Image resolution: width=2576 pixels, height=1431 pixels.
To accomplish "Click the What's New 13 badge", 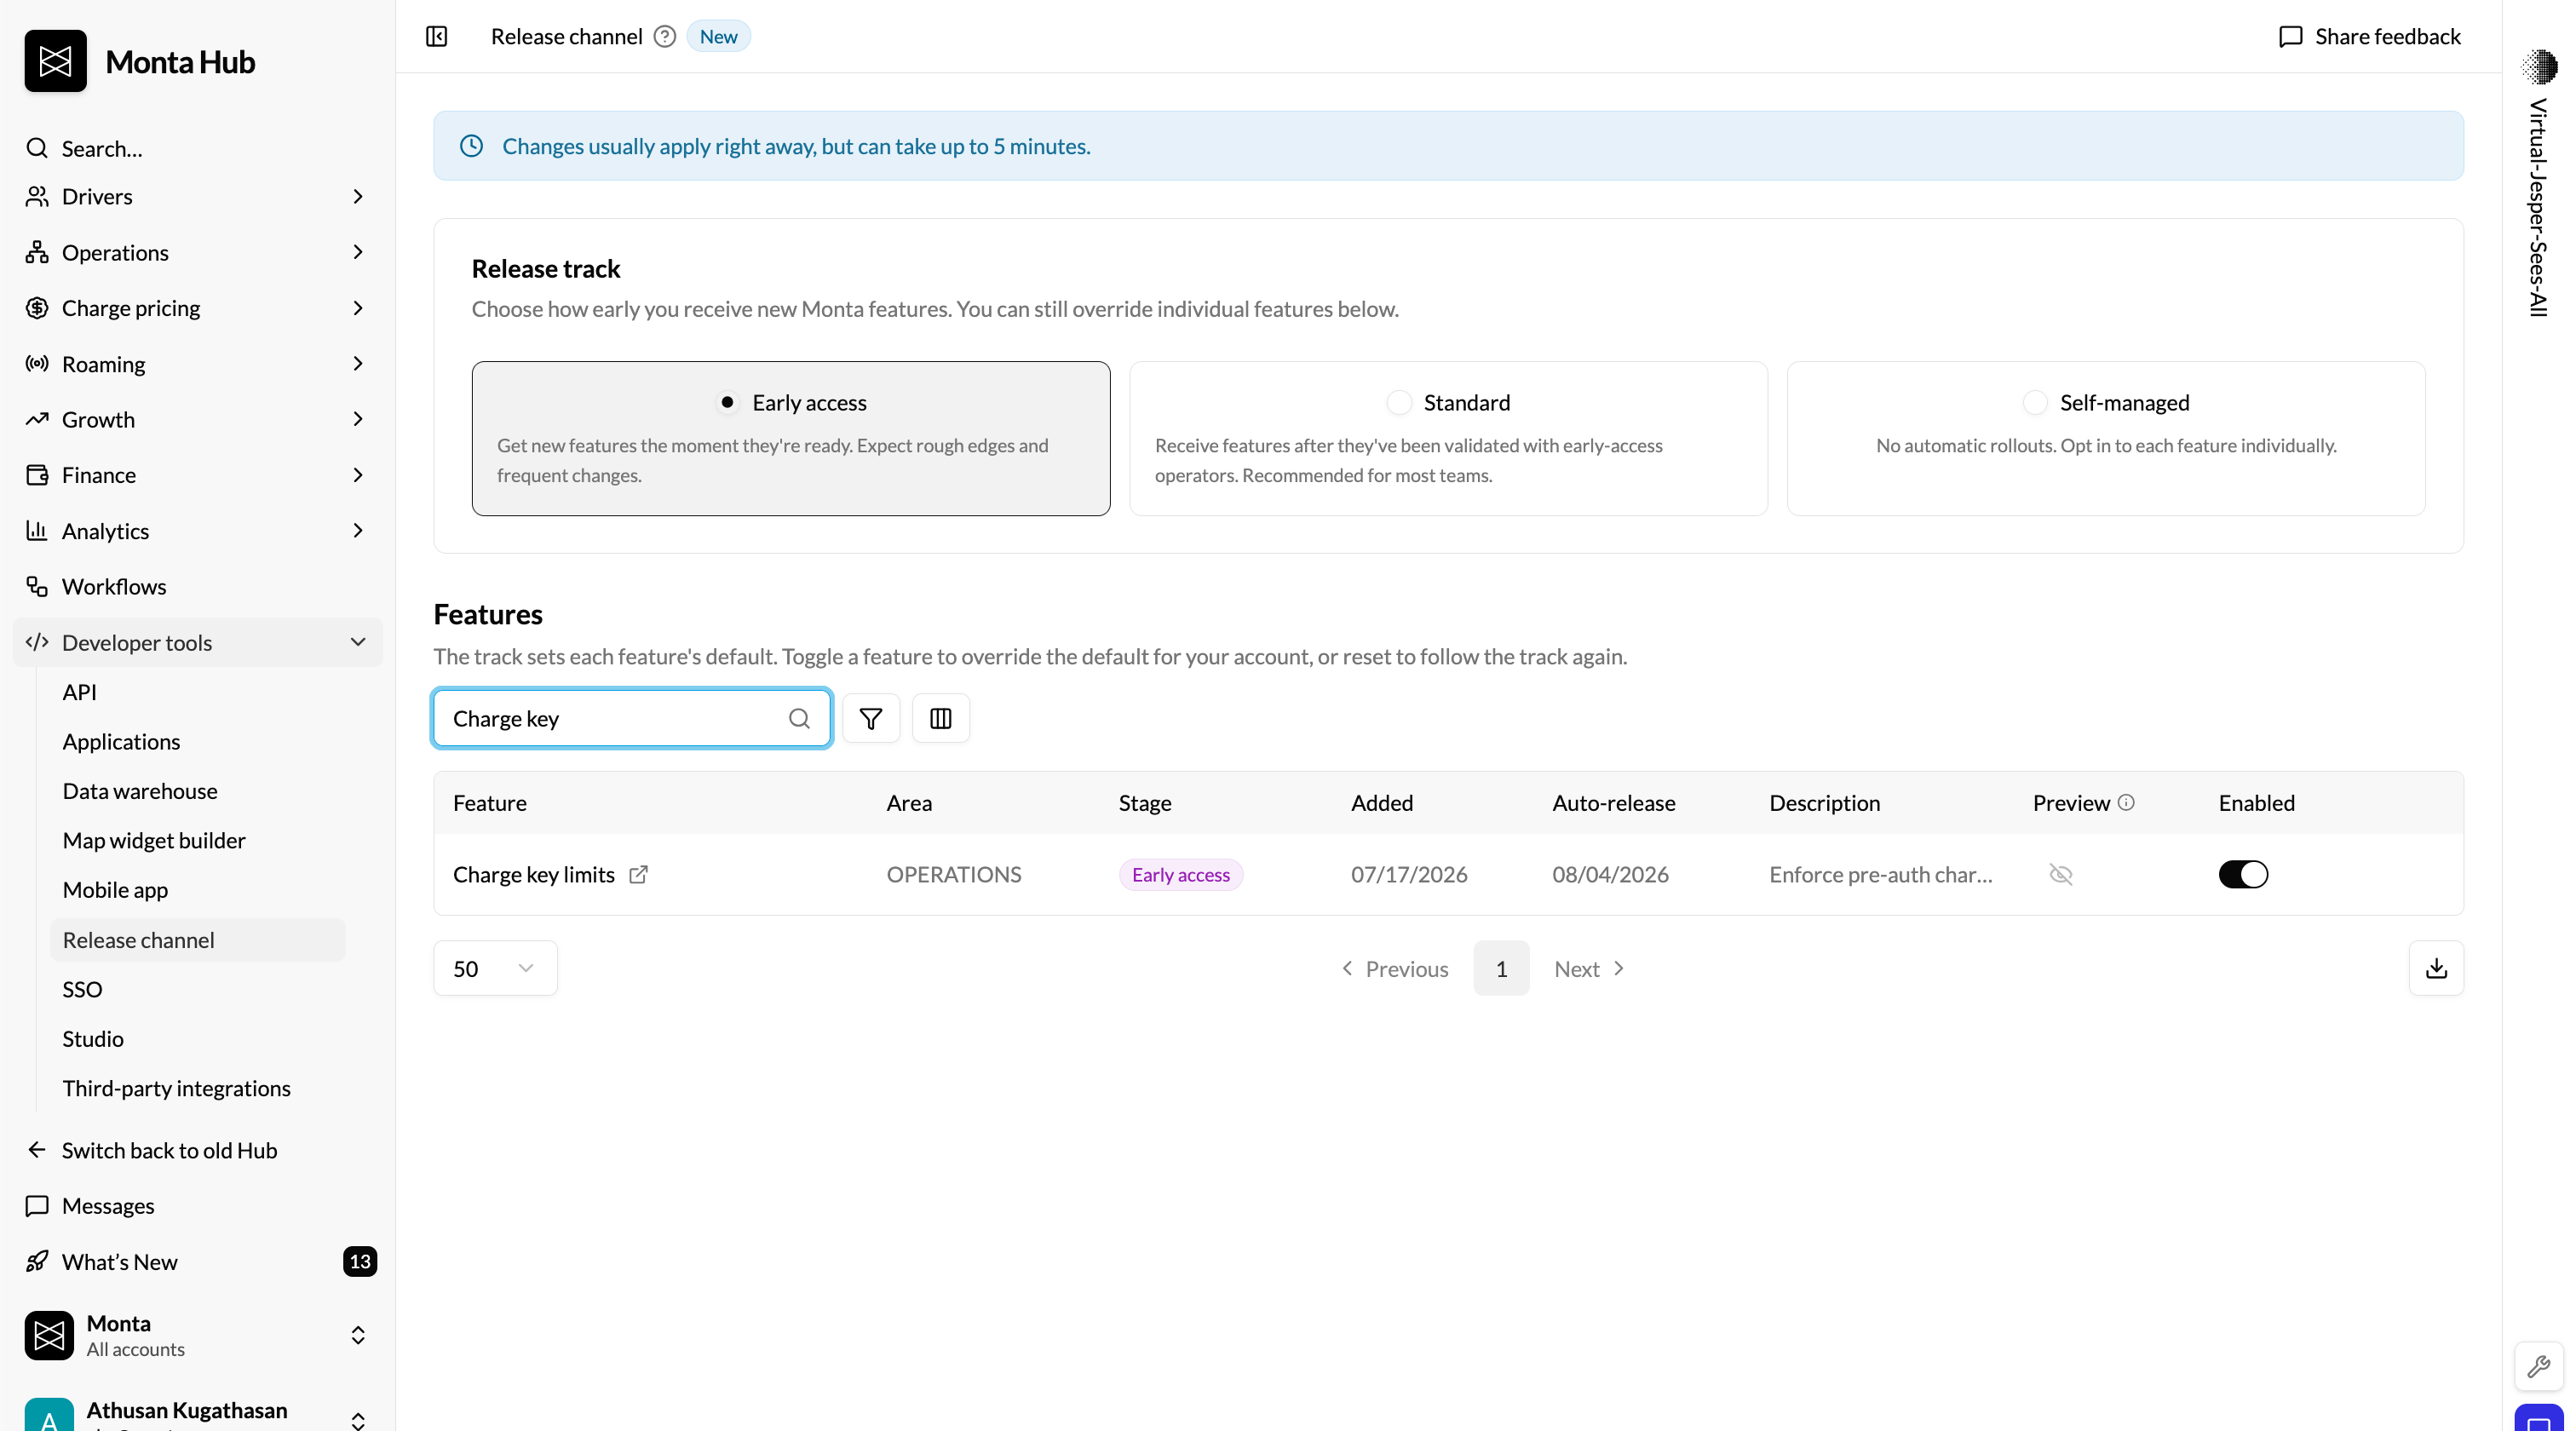I will 360,1262.
